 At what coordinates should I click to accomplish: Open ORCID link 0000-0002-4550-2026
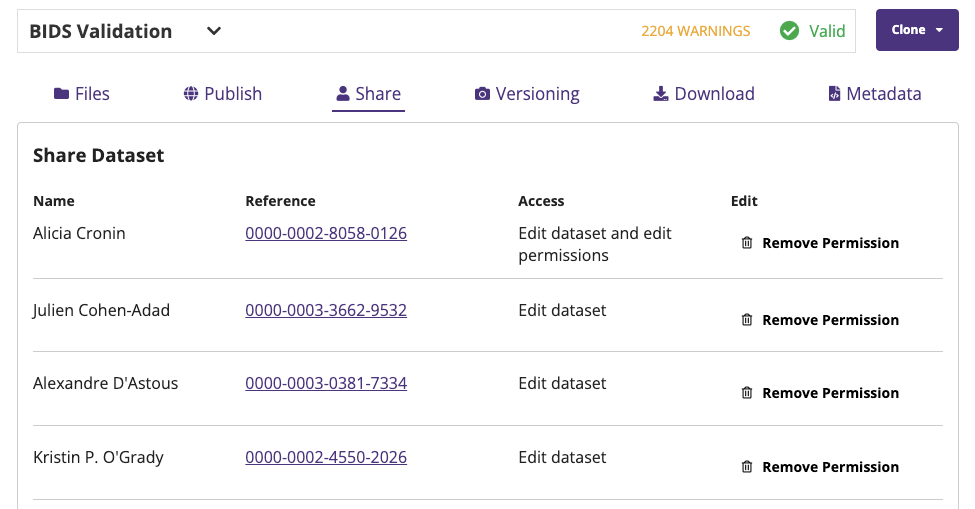click(x=326, y=457)
